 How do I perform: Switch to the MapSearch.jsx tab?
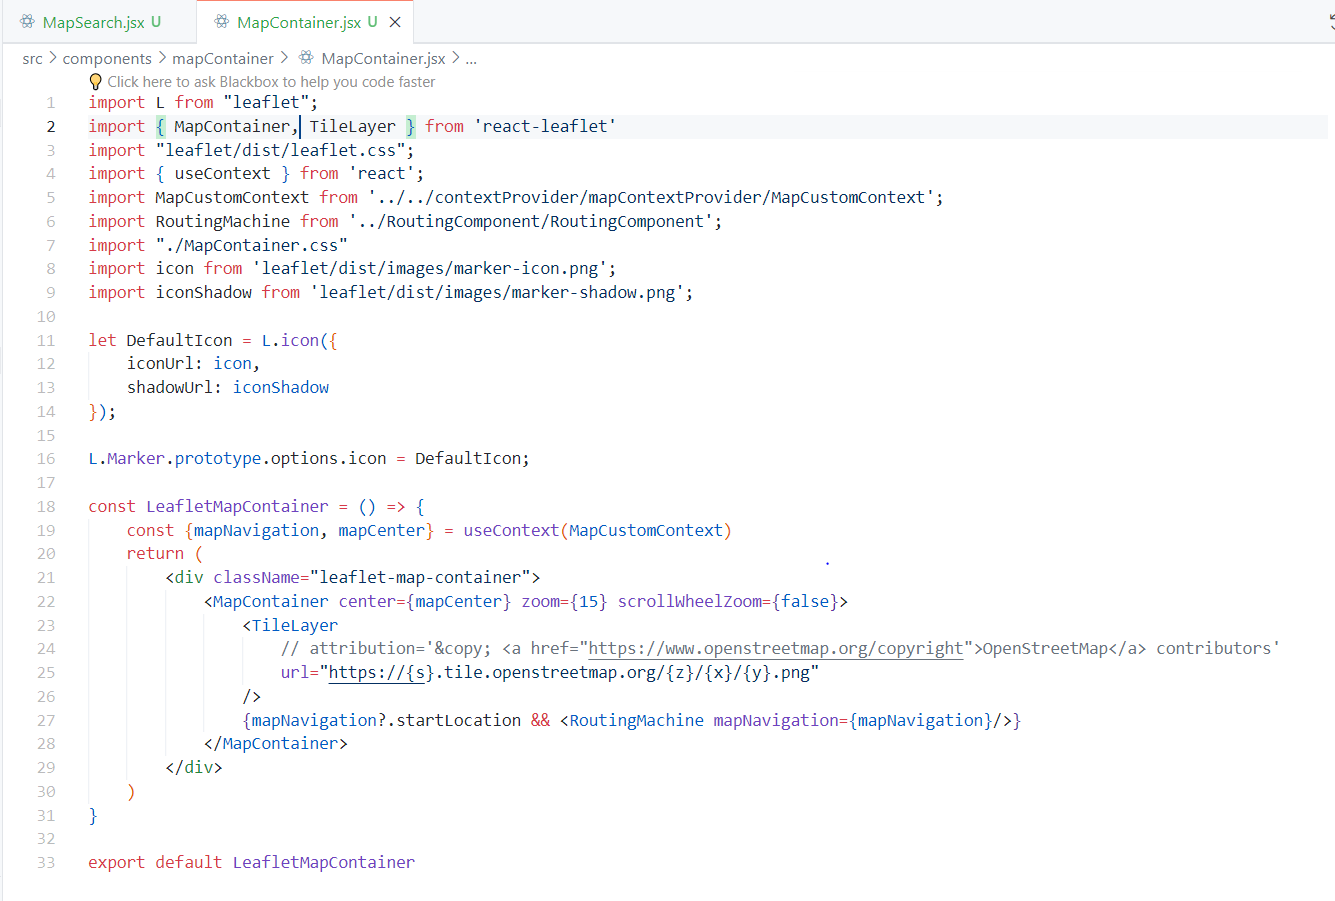pyautogui.click(x=93, y=22)
